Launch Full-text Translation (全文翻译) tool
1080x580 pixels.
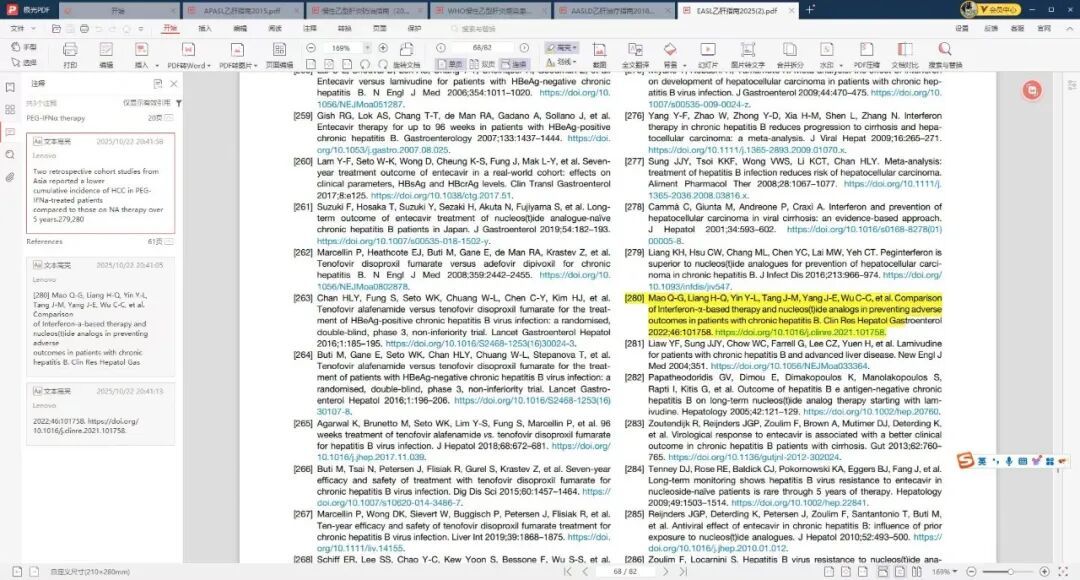(x=635, y=53)
